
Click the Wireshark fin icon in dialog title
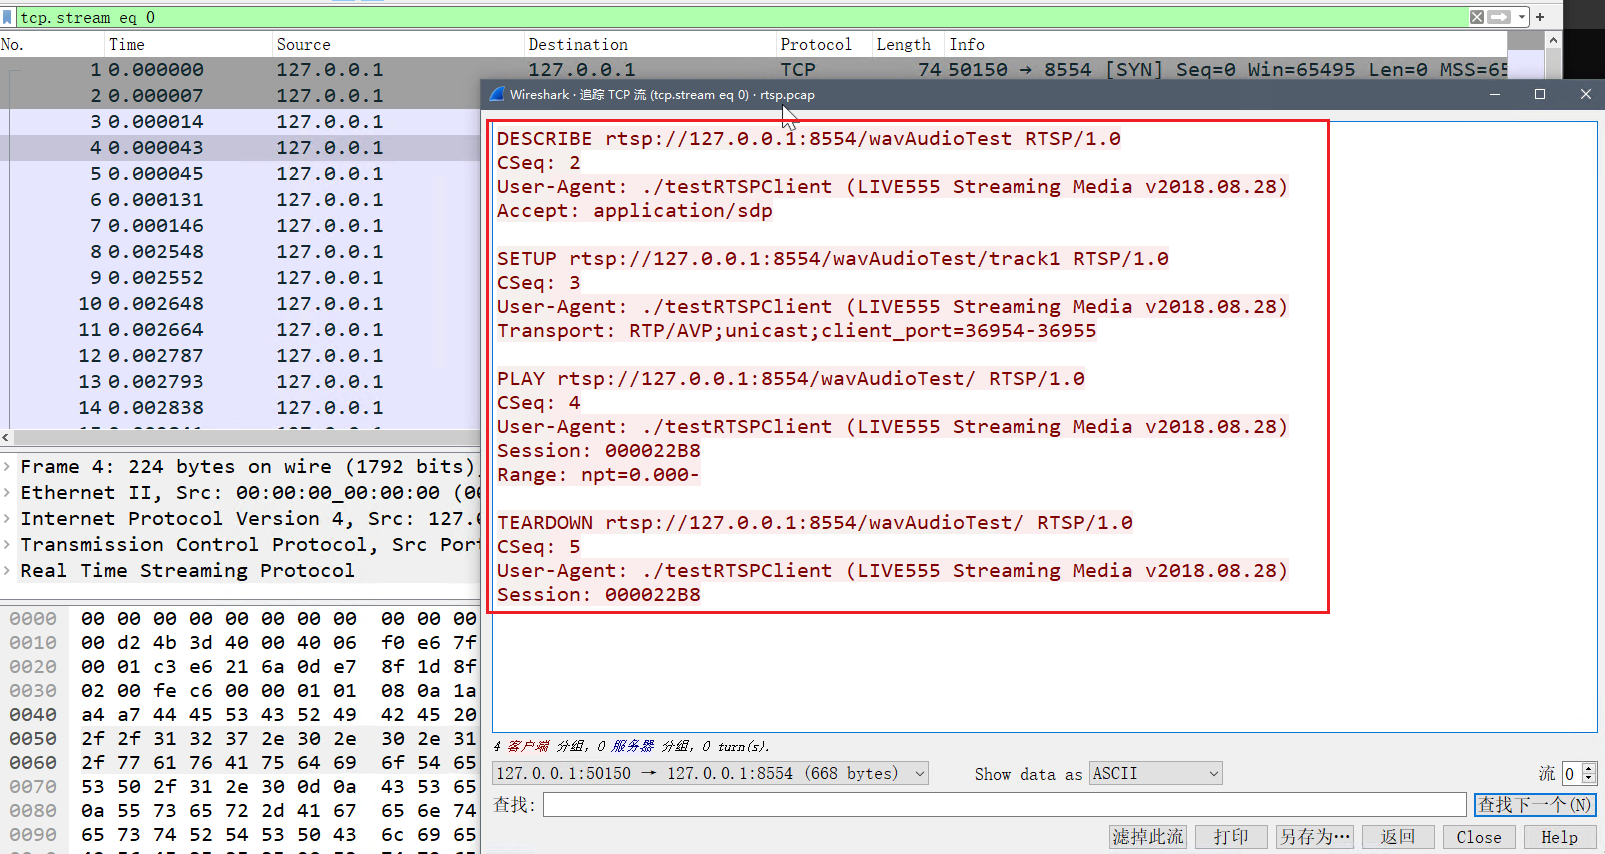[x=497, y=94]
